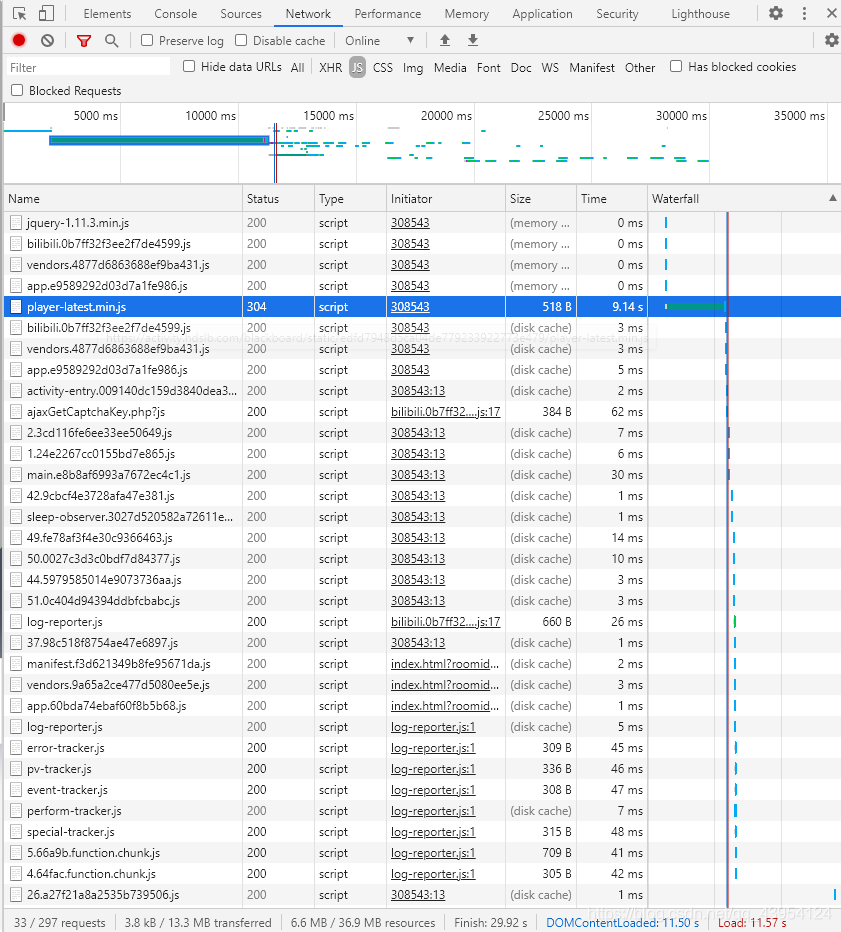Click file icon of jquery-1.11.3.min.js row
The image size is (841, 932).
click(x=16, y=223)
